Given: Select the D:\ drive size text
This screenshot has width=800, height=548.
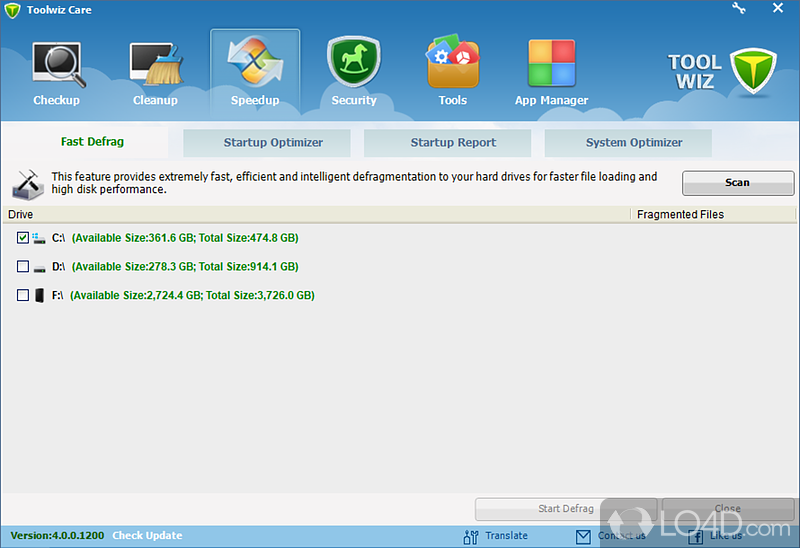Looking at the screenshot, I should [x=185, y=267].
